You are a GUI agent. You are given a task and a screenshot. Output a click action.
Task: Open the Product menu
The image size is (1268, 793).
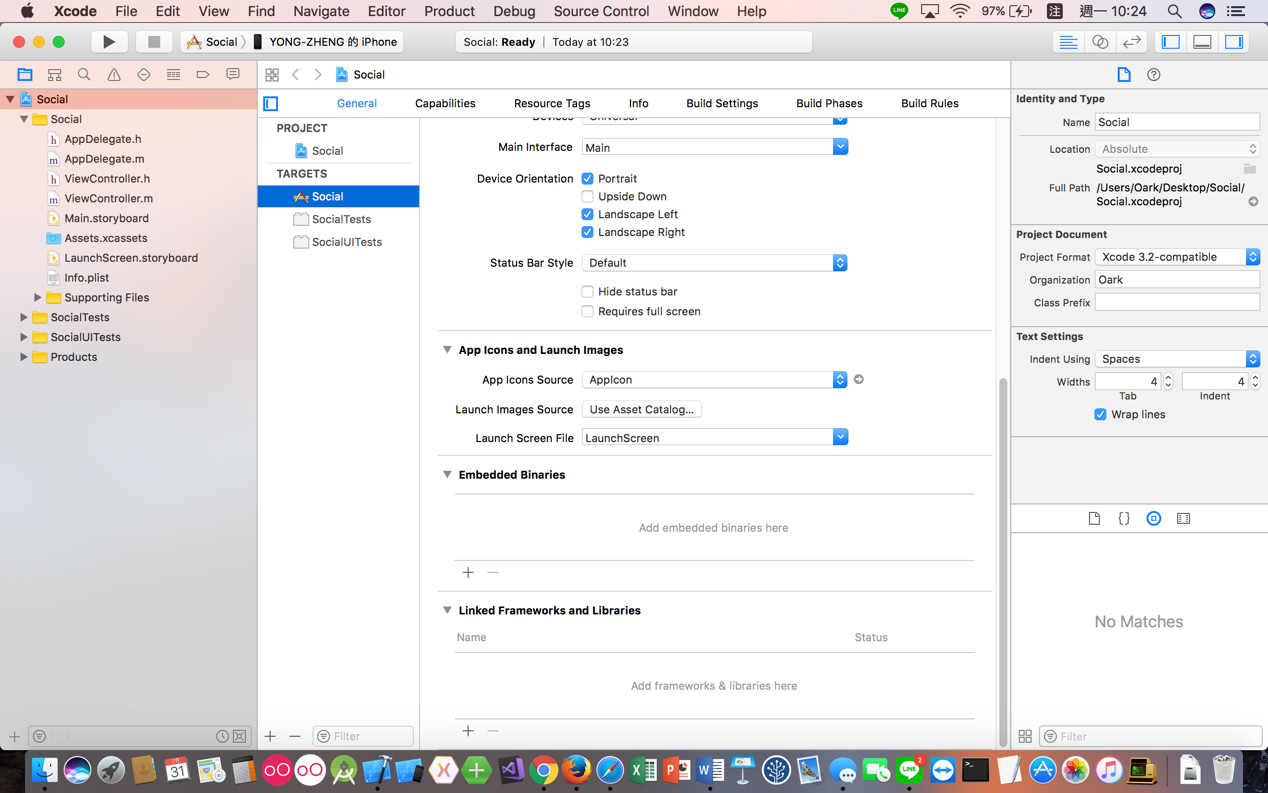[449, 11]
